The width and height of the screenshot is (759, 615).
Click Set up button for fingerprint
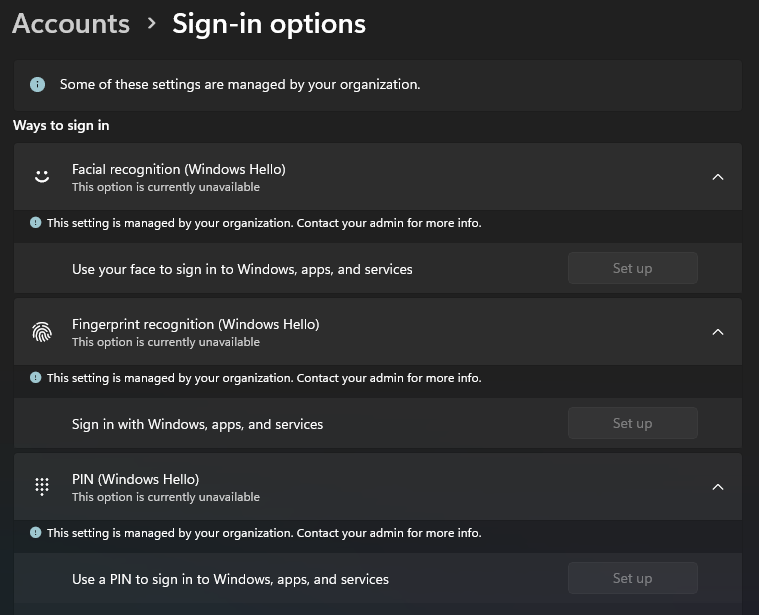pos(633,423)
